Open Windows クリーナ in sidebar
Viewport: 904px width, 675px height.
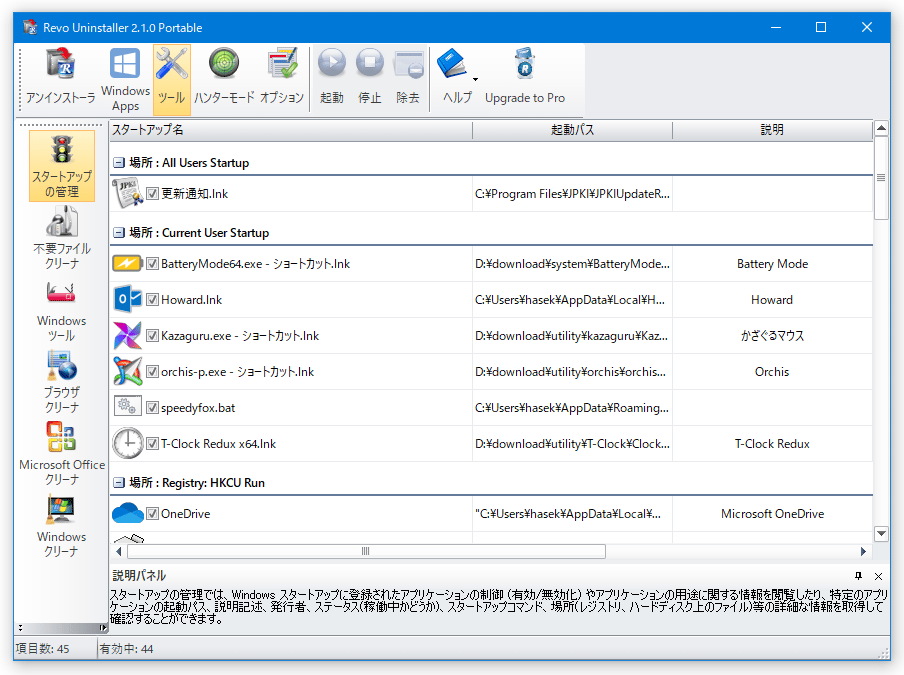tap(62, 526)
